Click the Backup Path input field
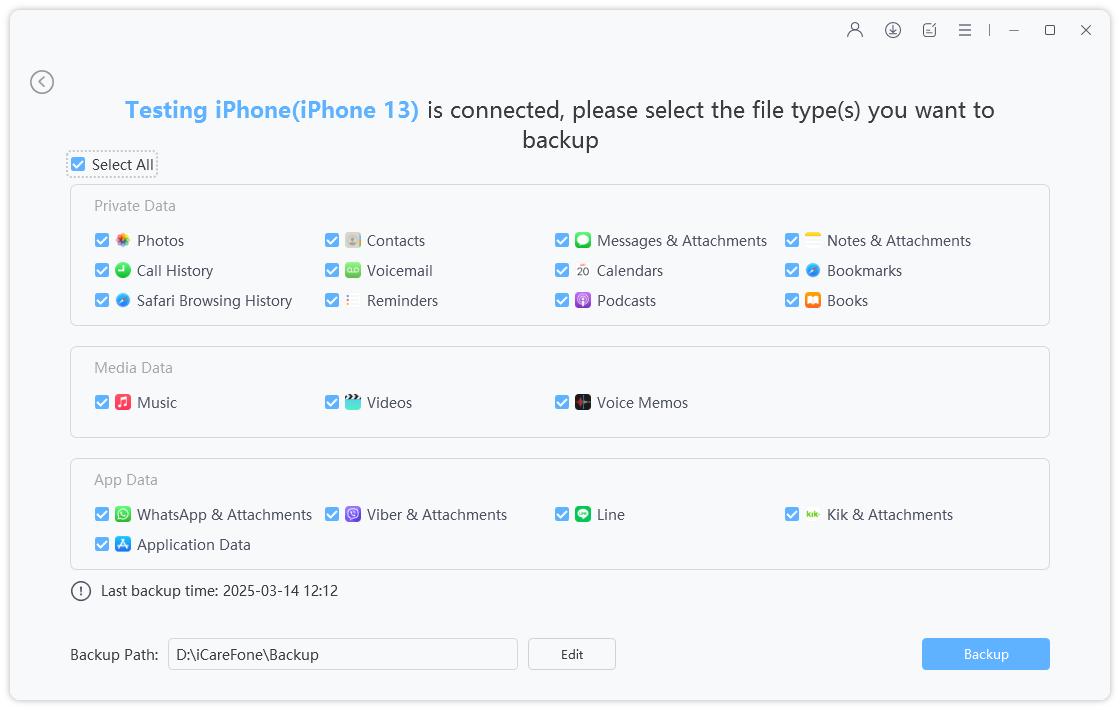The height and width of the screenshot is (710, 1120). 343,654
